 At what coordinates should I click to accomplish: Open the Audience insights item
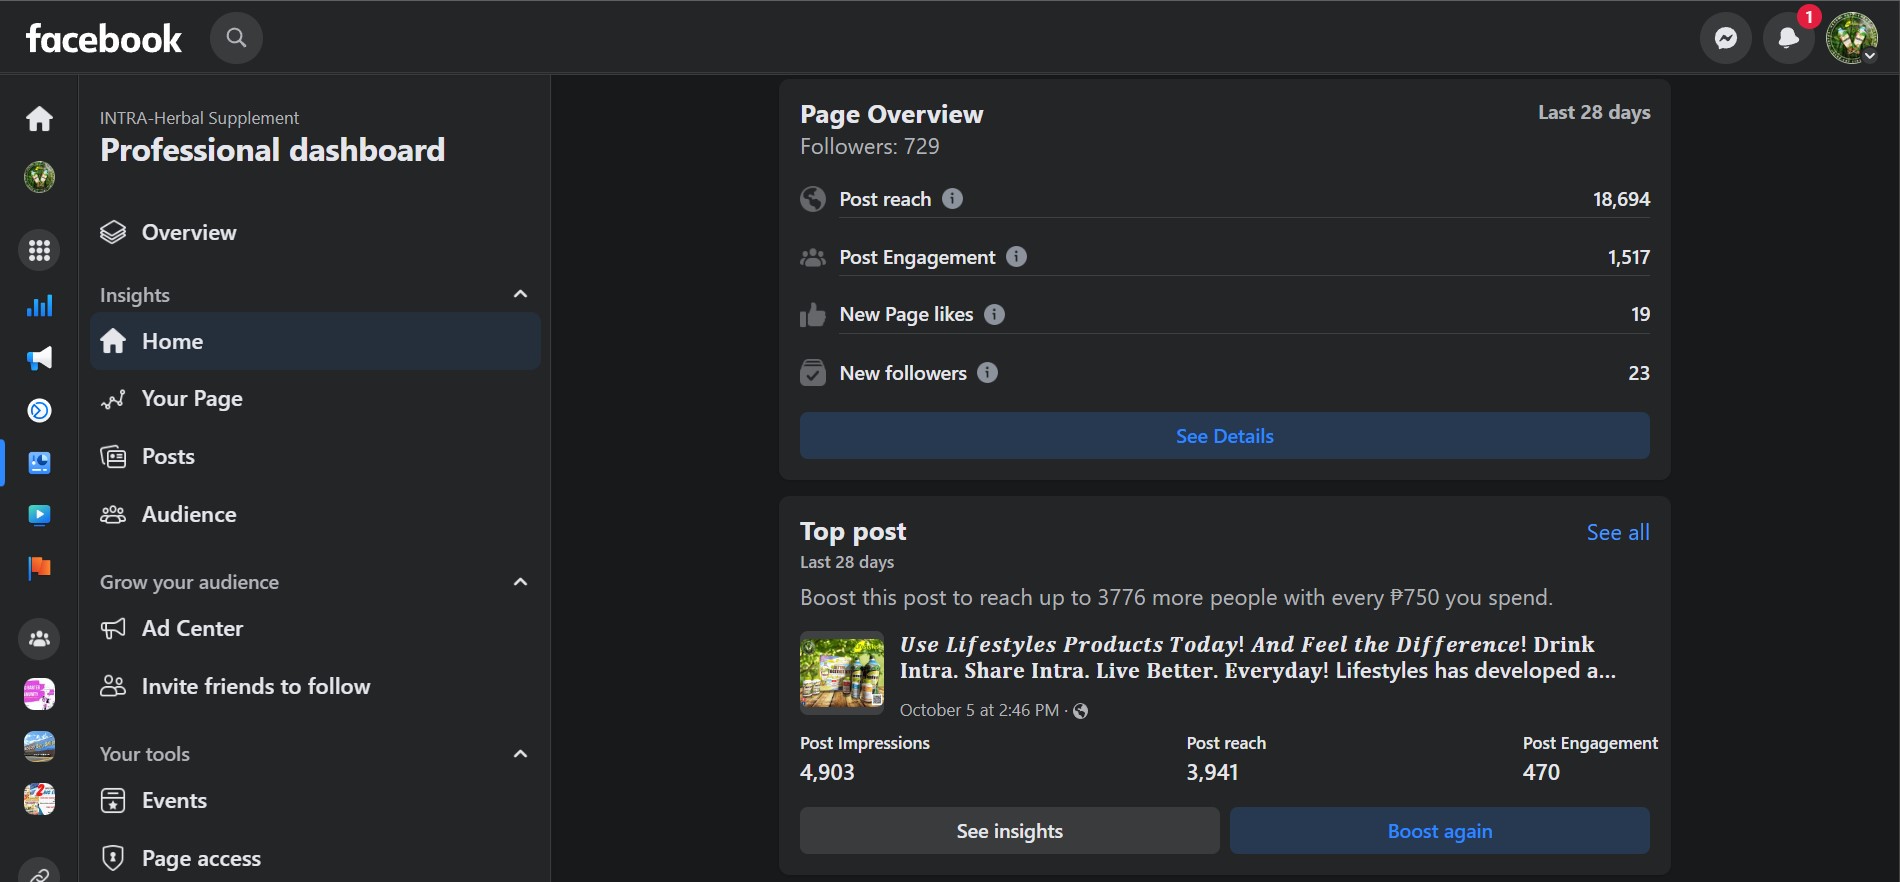315,514
